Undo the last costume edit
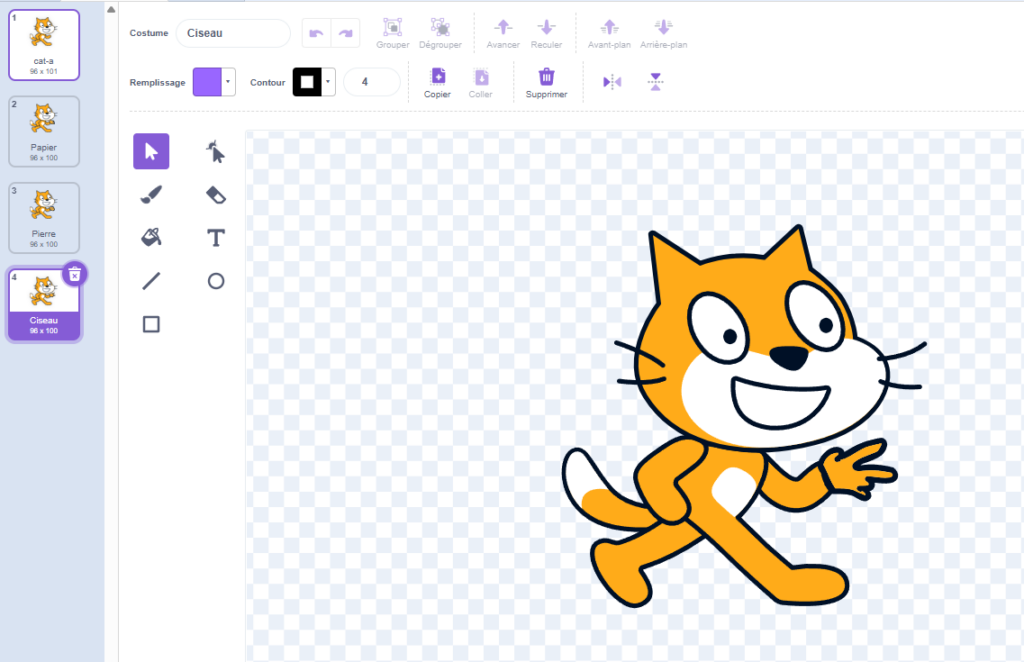The width and height of the screenshot is (1024, 662). (x=316, y=33)
